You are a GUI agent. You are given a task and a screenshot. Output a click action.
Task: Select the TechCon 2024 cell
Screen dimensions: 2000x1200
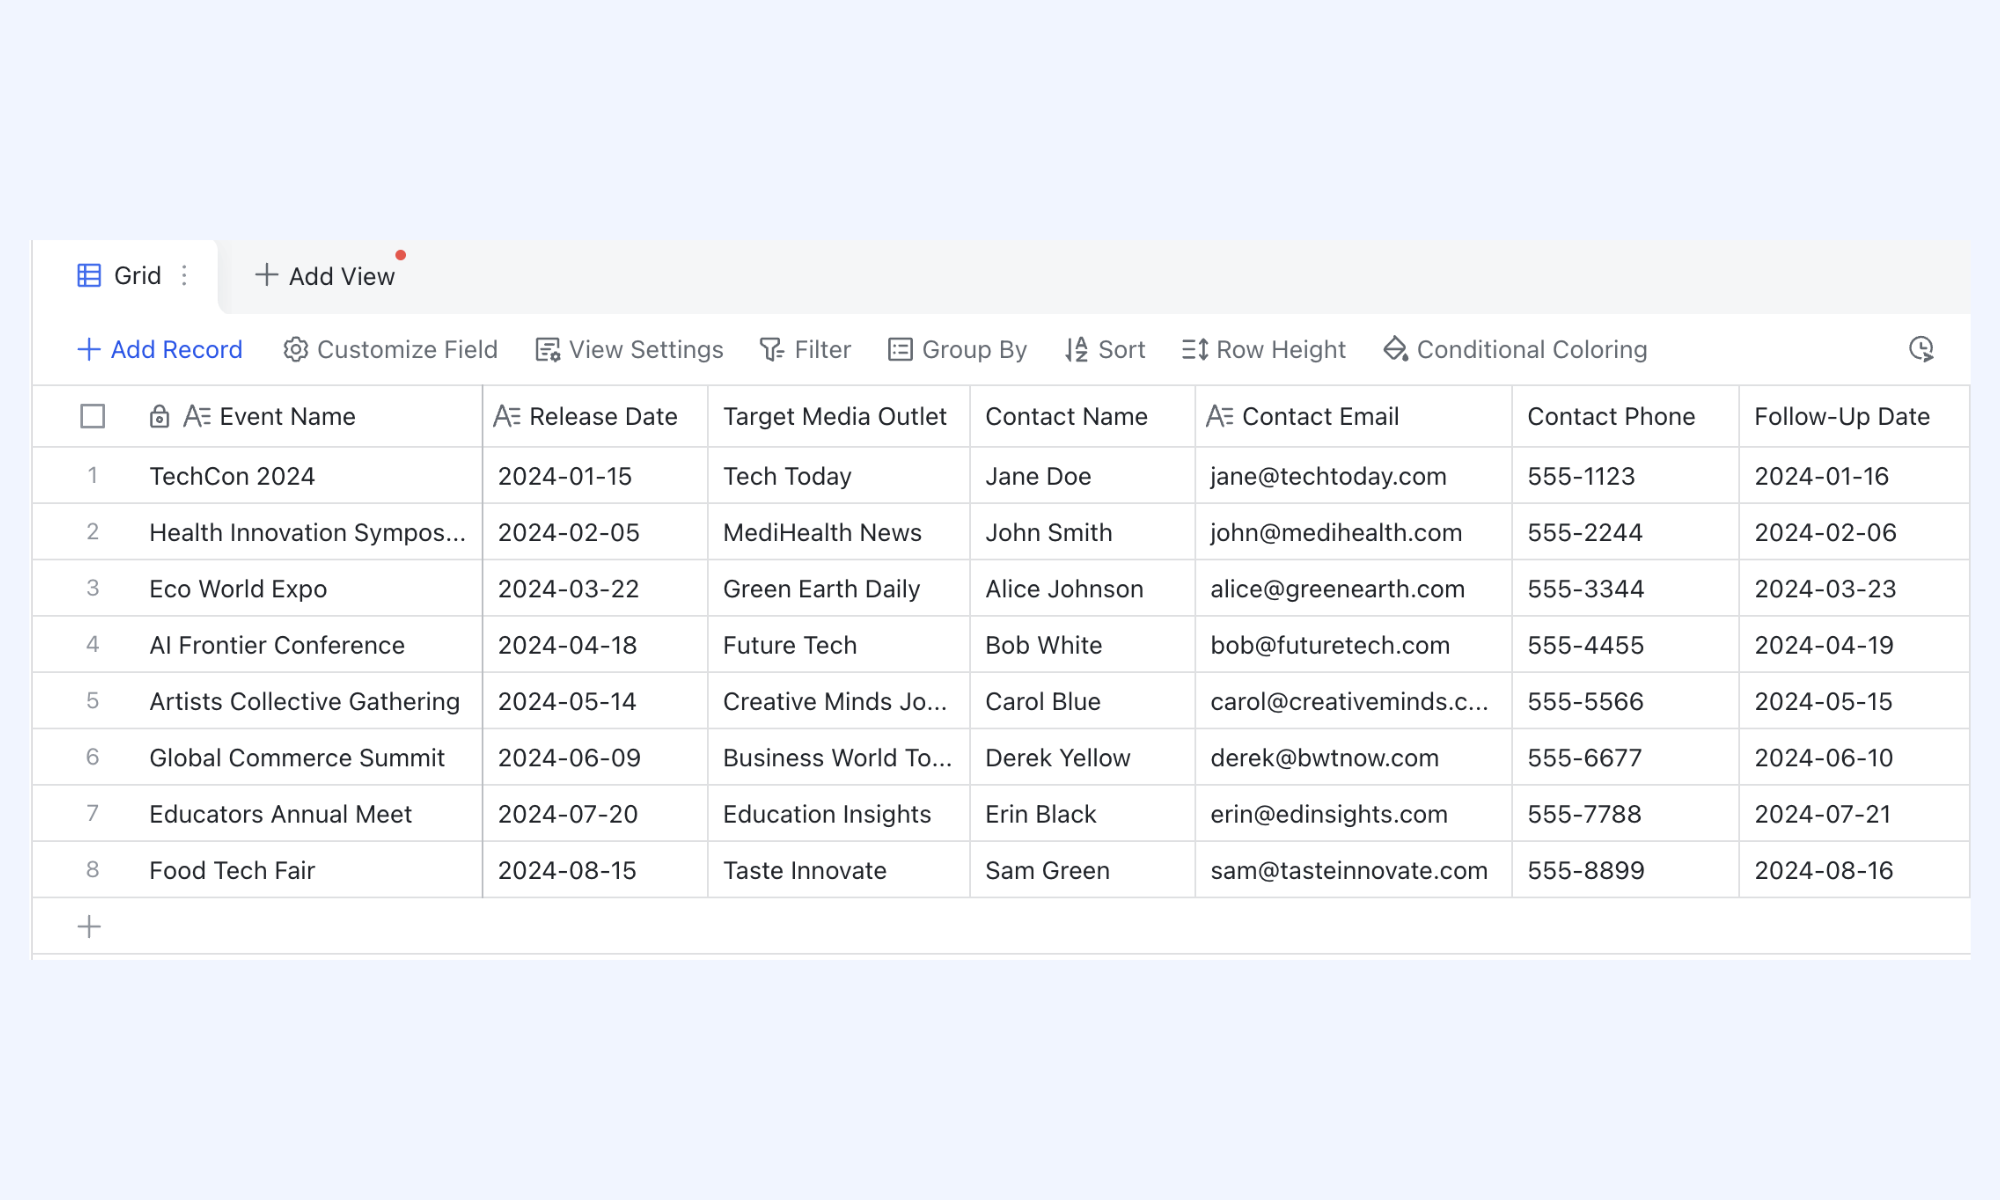point(308,476)
